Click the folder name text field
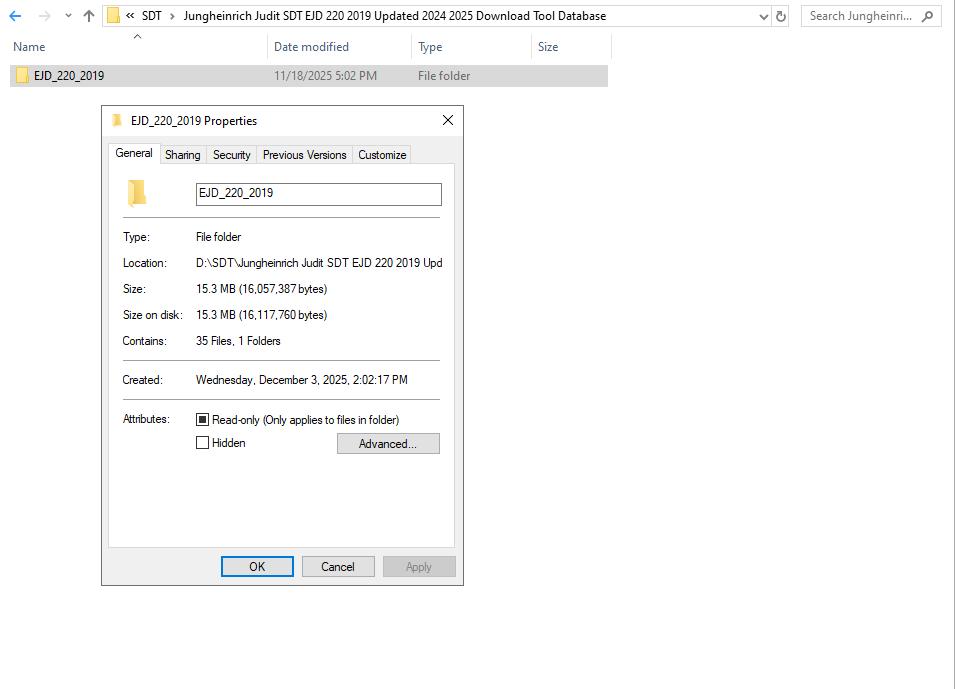Viewport: 955px width, 689px height. click(x=318, y=193)
